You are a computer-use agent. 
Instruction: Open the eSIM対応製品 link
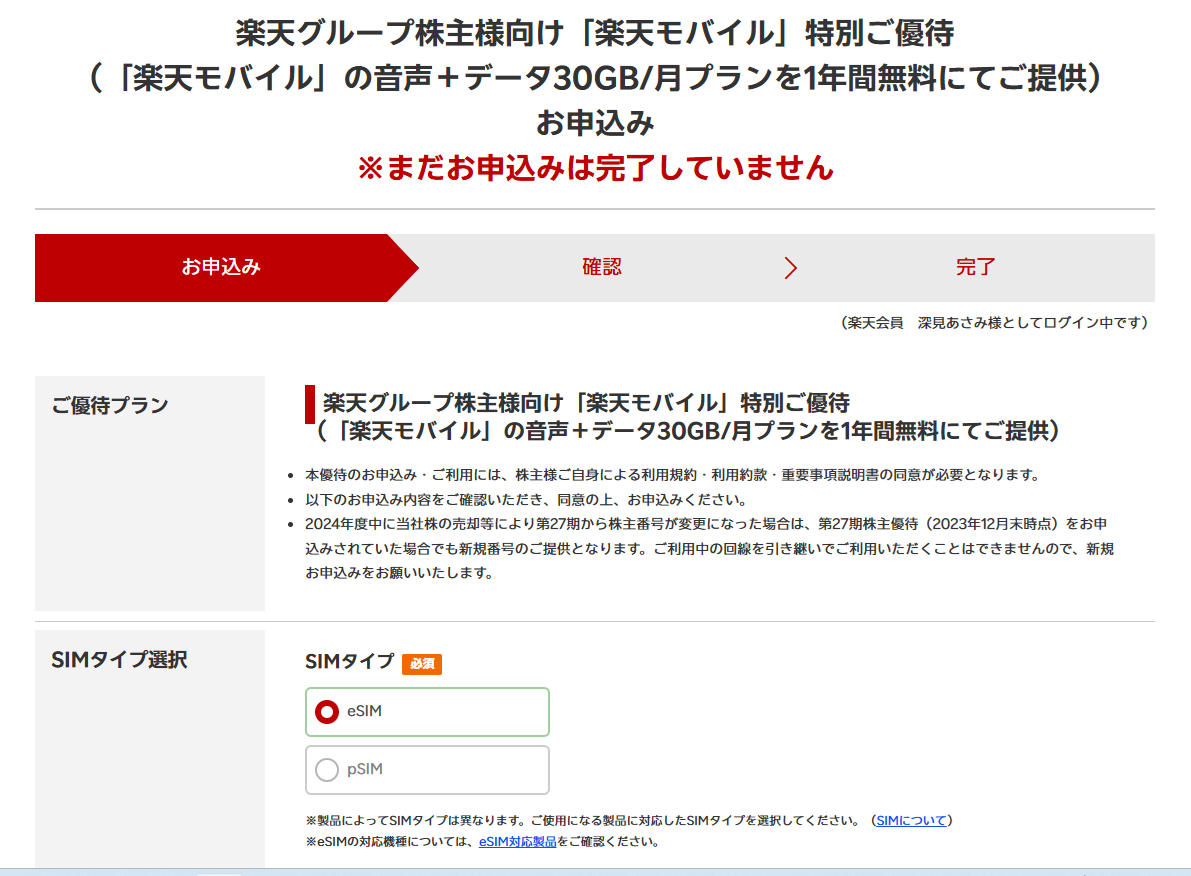point(517,842)
